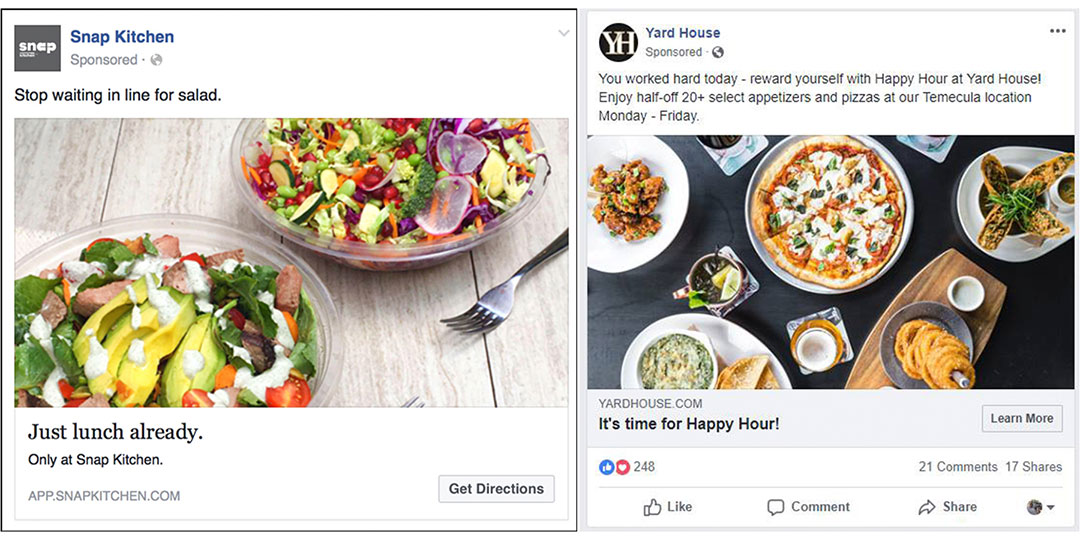Open the Yard House page name link
Viewport: 1080px width, 540px height.
coord(683,32)
